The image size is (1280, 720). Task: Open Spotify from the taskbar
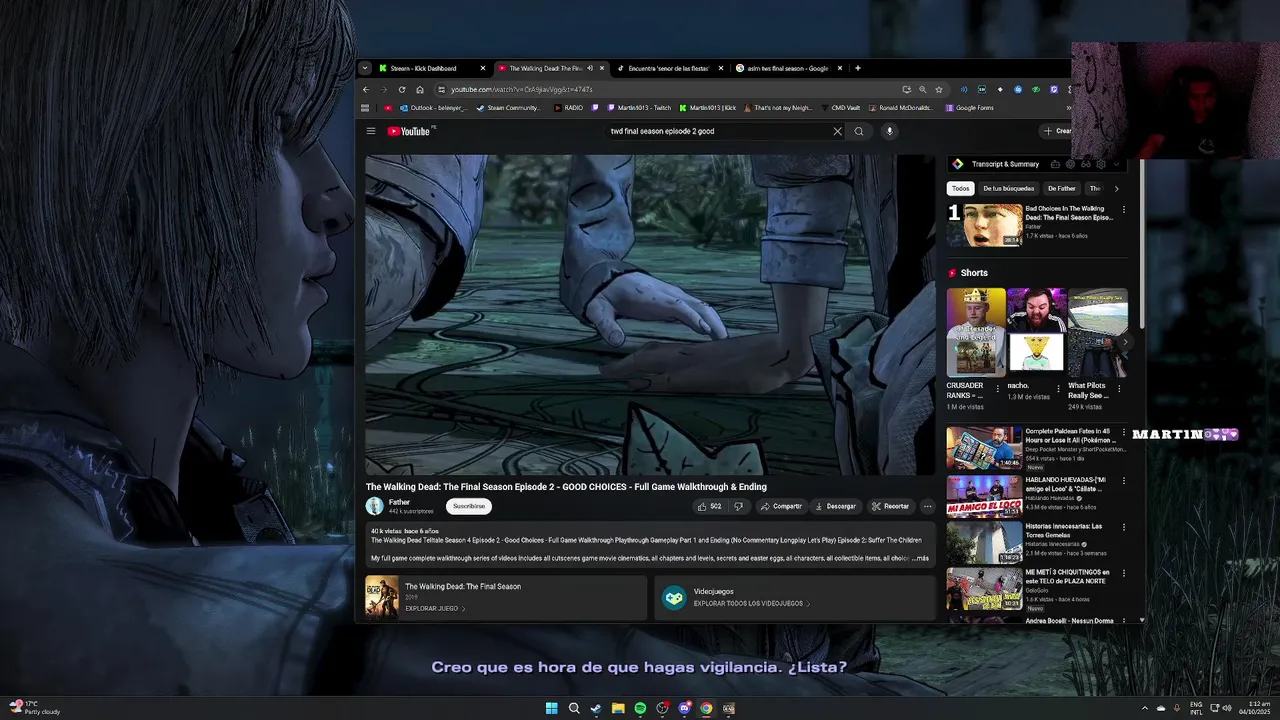[640, 708]
